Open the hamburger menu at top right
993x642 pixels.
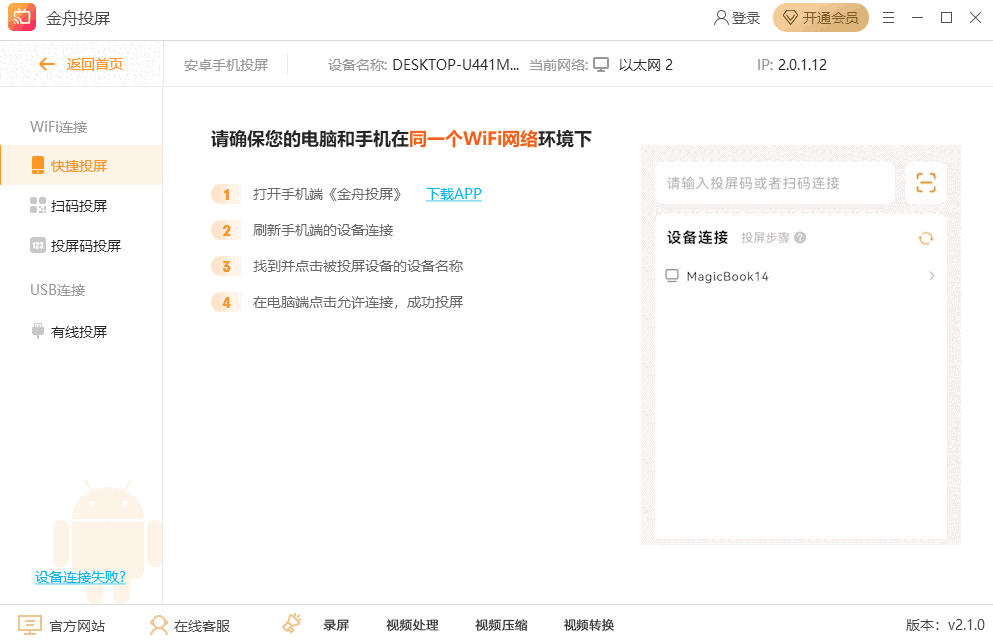pos(888,17)
